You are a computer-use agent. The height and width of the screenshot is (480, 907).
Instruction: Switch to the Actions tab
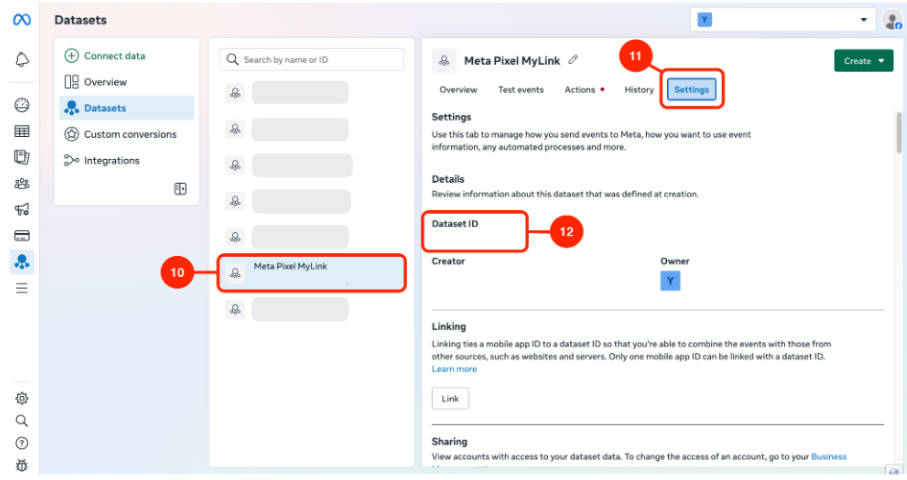click(580, 90)
